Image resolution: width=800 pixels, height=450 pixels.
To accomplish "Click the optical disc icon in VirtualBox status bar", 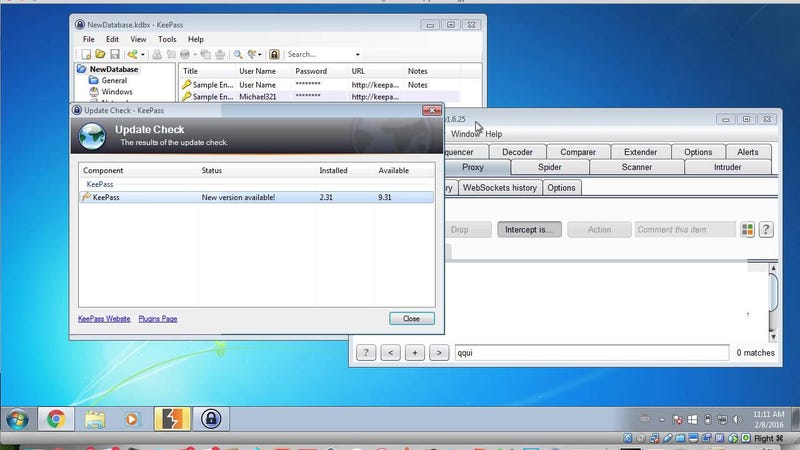I will click(x=641, y=438).
